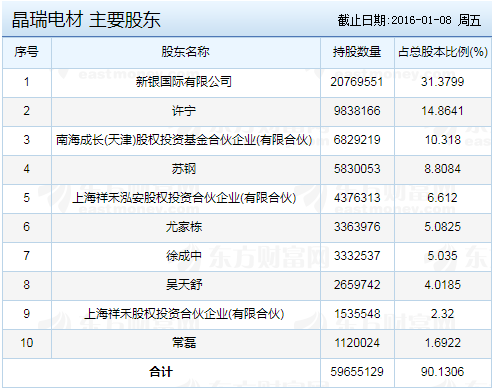Click total percentage 90.1306
Viewport: 493px width, 388px height.
442,372
